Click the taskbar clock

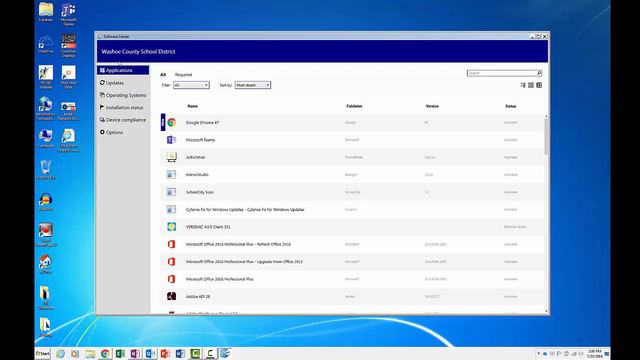595,353
